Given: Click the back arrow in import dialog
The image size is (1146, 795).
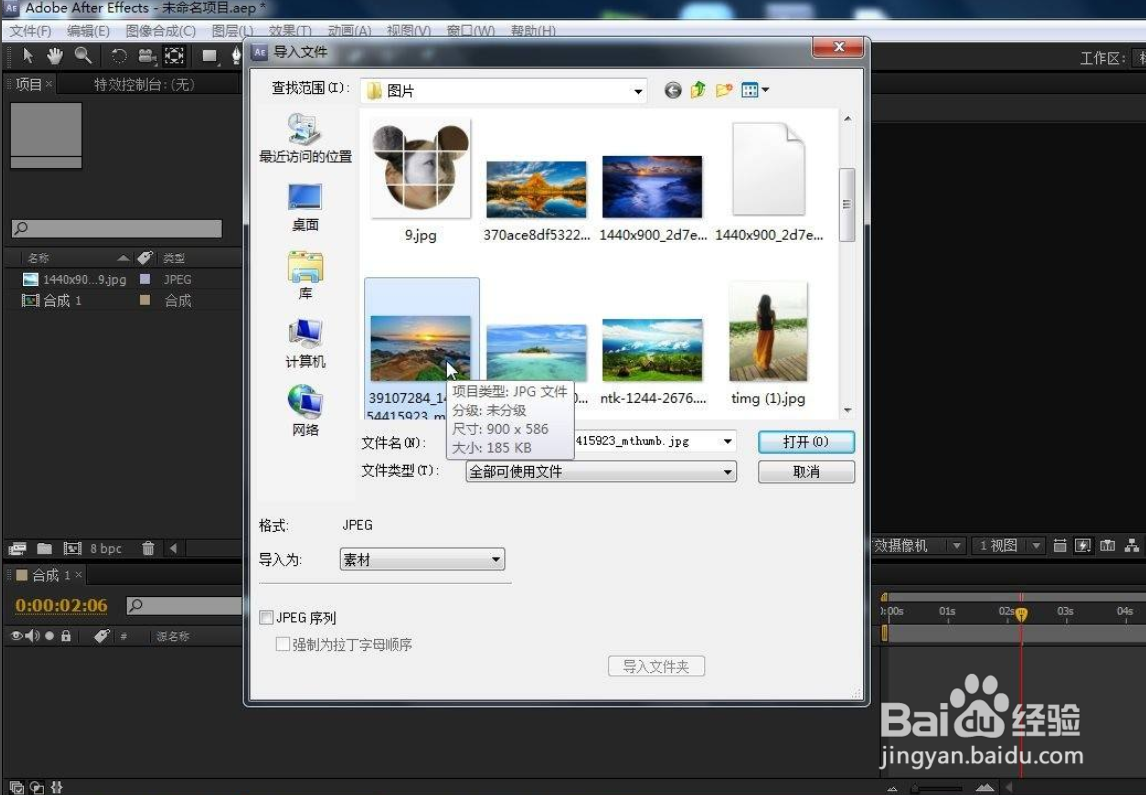Looking at the screenshot, I should (672, 90).
